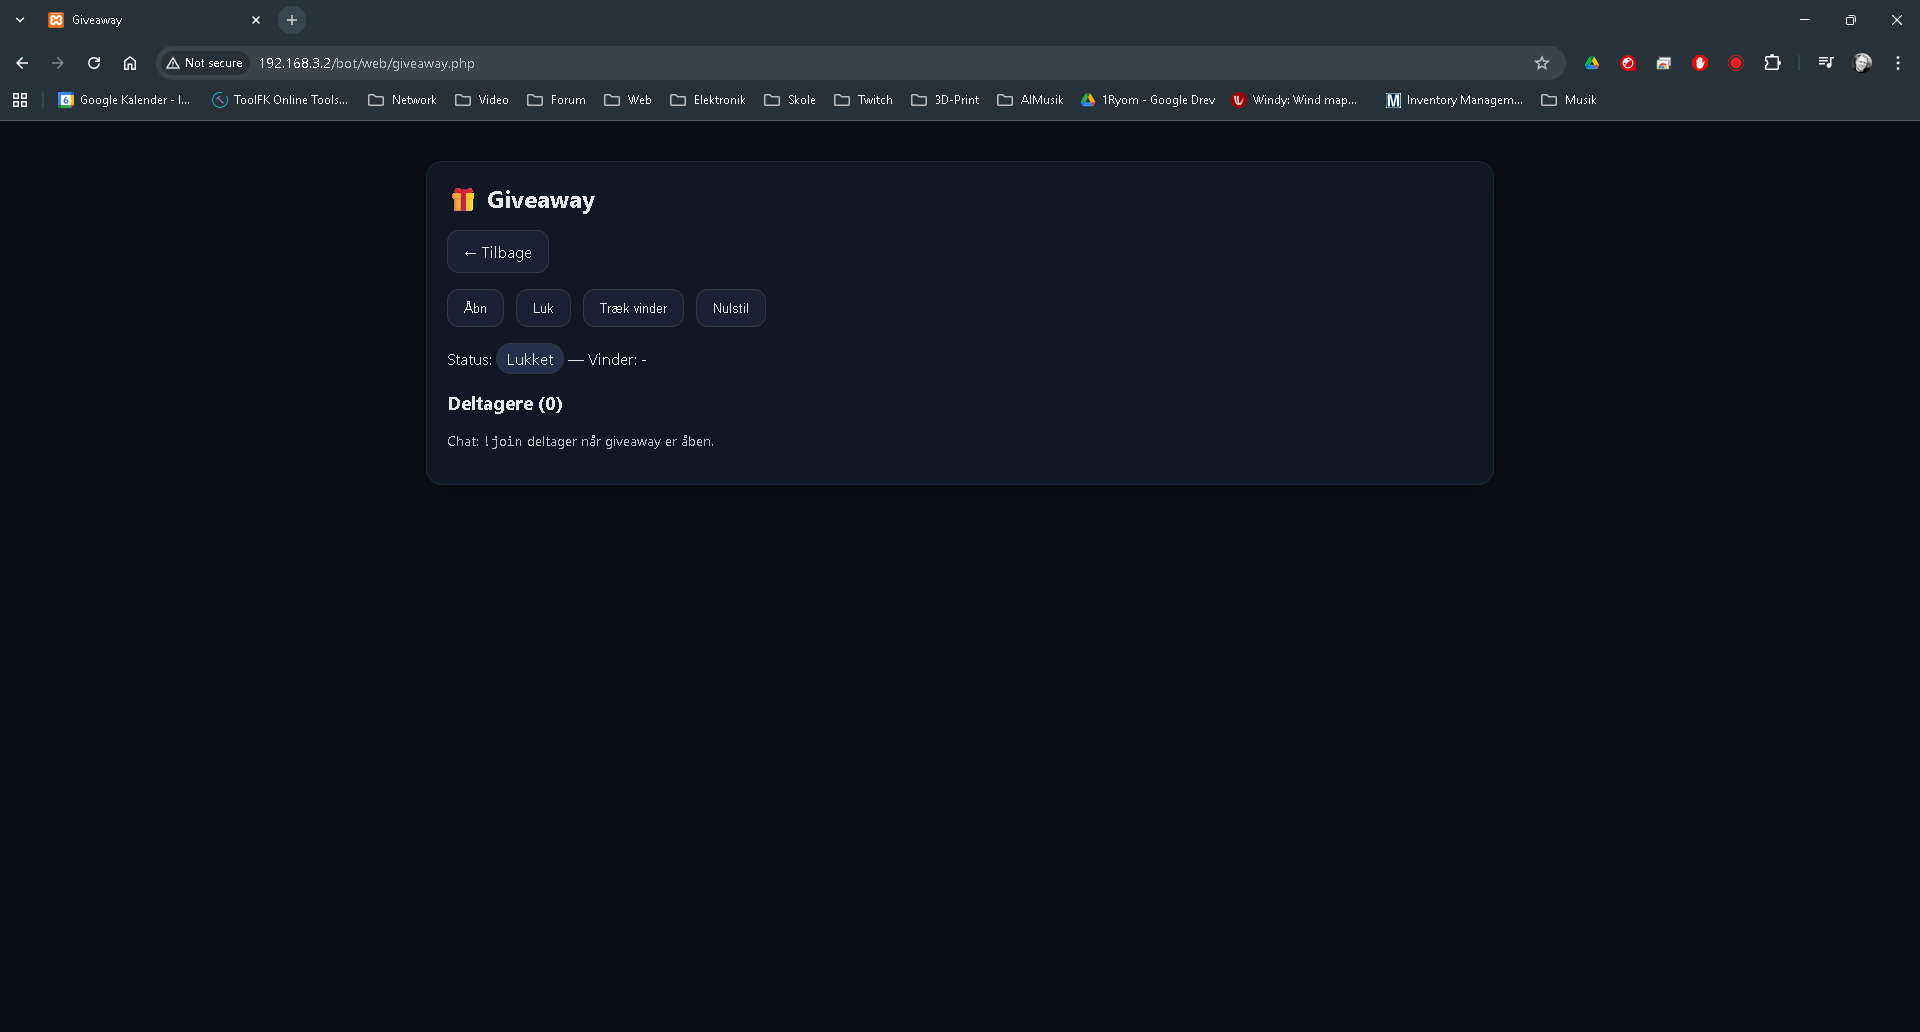The image size is (1920, 1032).
Task: Open the Chrome three-dot menu
Action: click(1897, 63)
